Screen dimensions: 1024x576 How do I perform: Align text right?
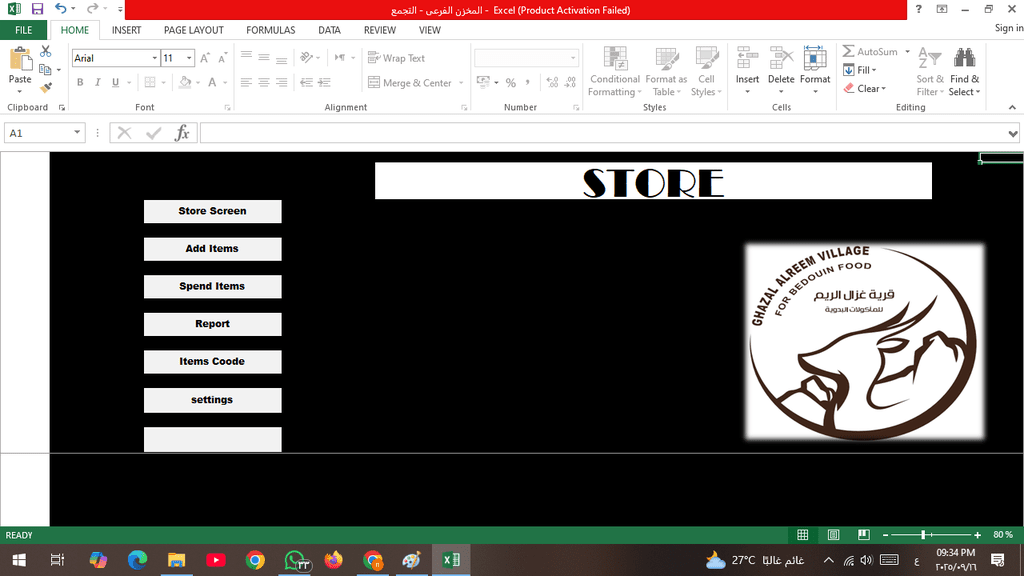coord(281,82)
